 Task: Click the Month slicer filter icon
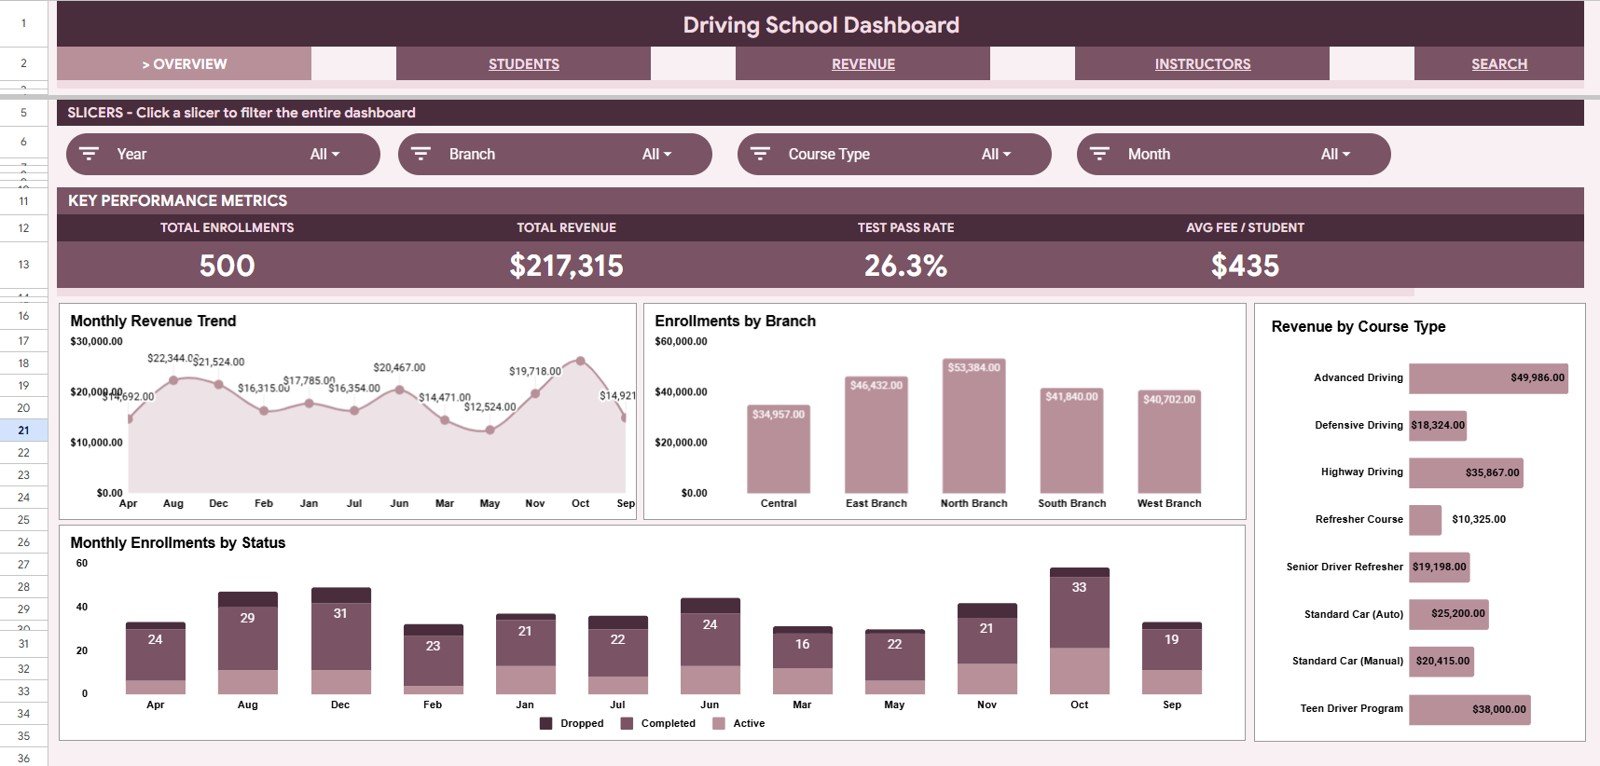1100,154
